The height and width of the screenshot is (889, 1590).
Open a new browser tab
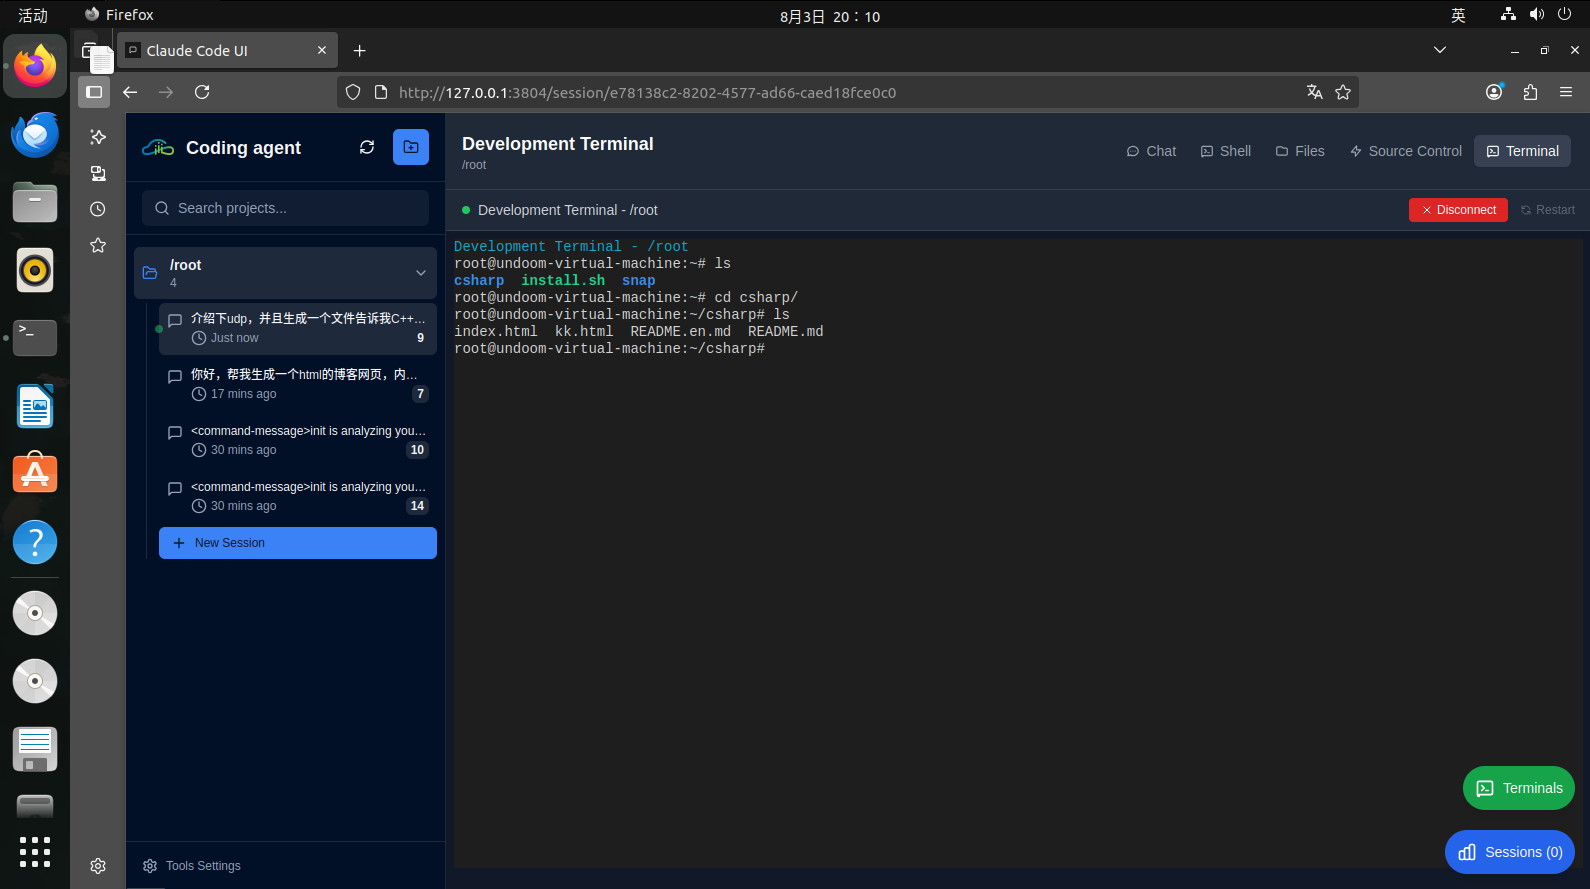point(360,51)
